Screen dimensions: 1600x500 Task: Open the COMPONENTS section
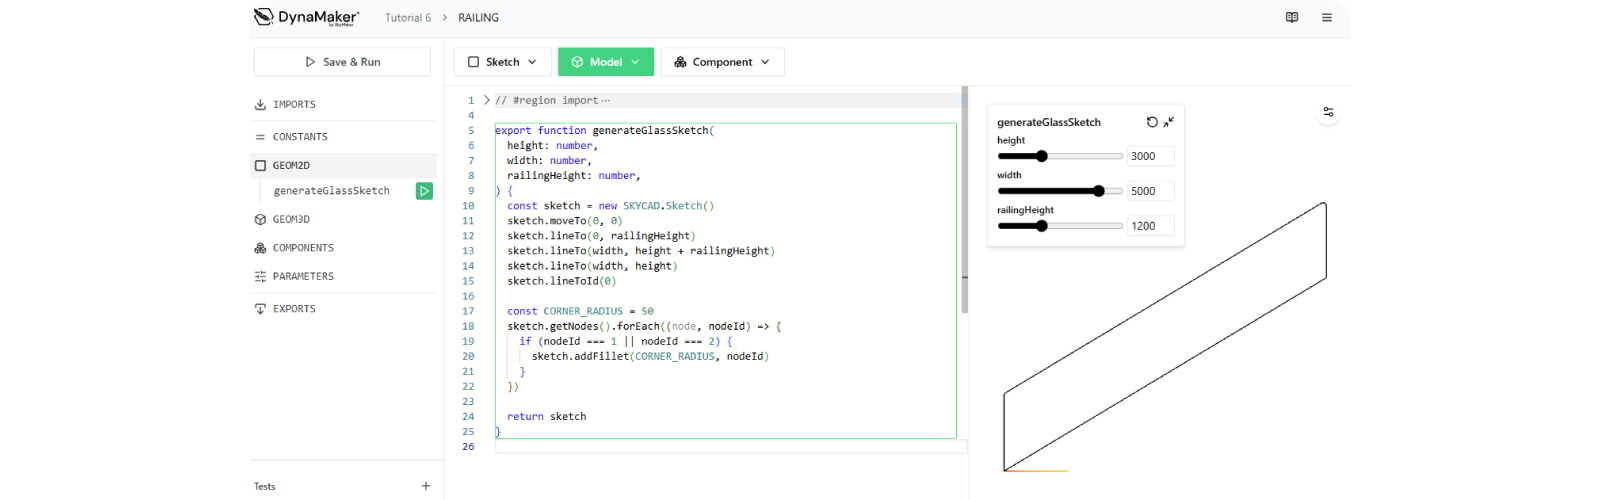click(x=303, y=248)
